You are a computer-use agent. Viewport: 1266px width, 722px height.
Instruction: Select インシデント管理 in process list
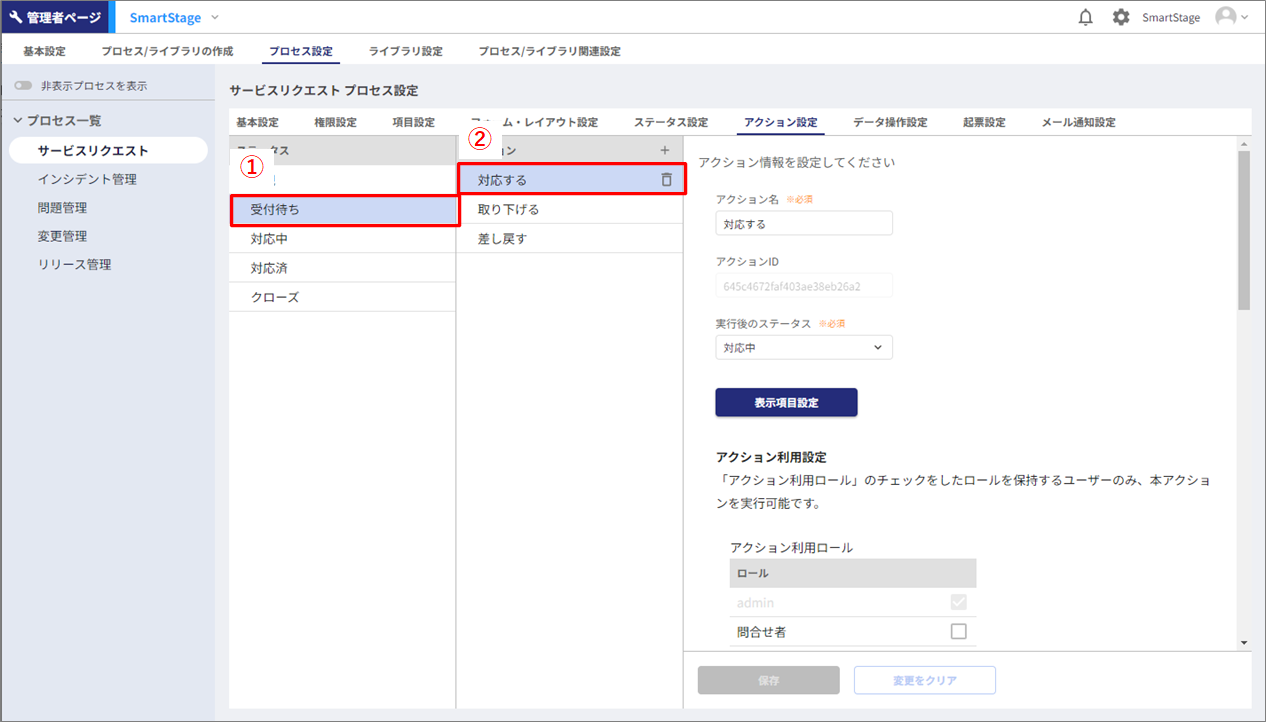coord(87,179)
